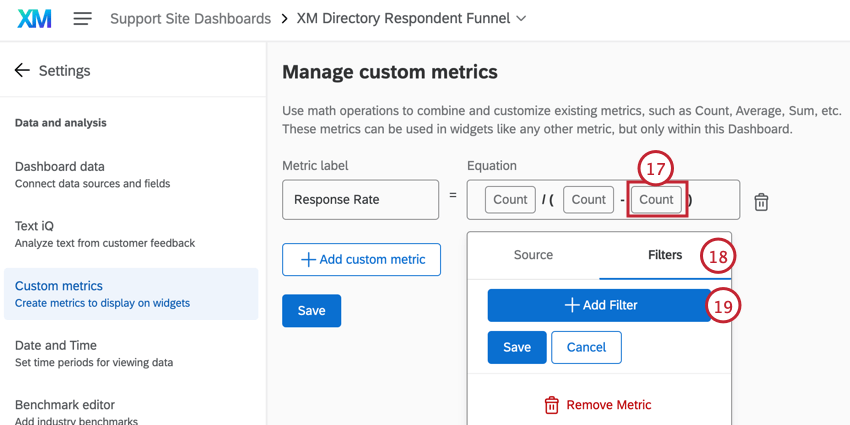Click the XM logo icon
The image size is (850, 425).
pos(34,19)
